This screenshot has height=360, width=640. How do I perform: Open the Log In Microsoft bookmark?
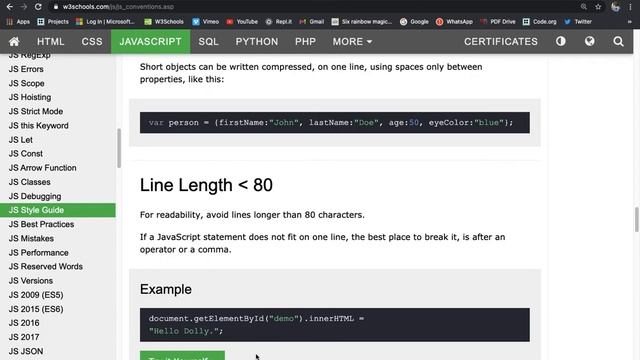point(105,22)
